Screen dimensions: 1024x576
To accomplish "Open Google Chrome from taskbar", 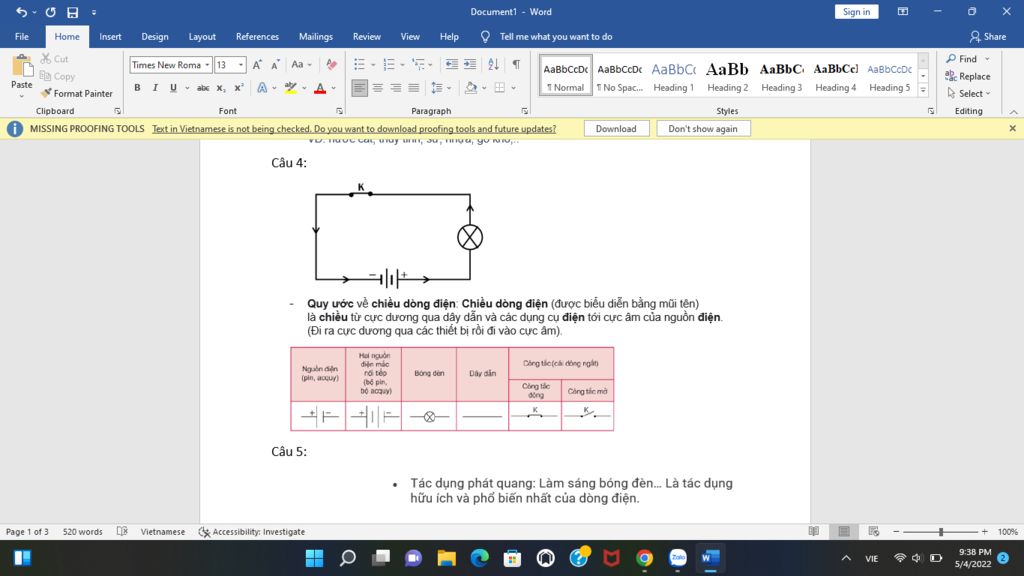I will (645, 558).
